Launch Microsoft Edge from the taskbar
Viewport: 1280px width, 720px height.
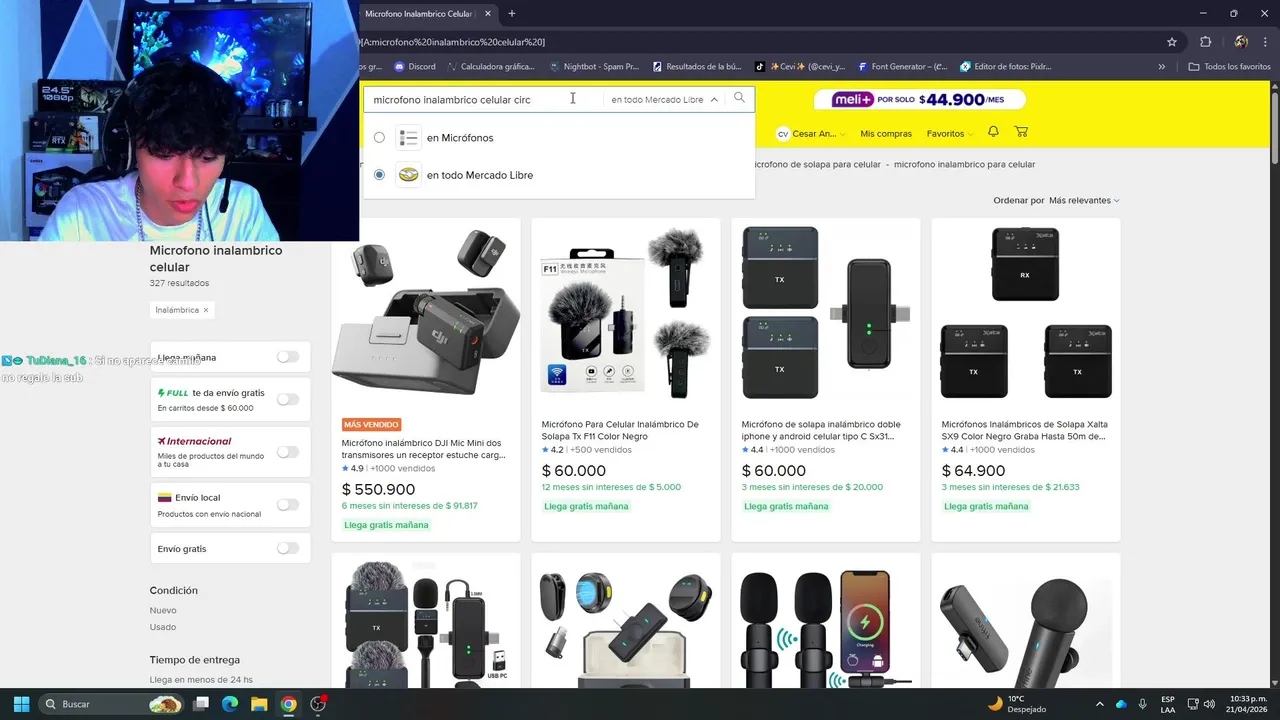(230, 704)
